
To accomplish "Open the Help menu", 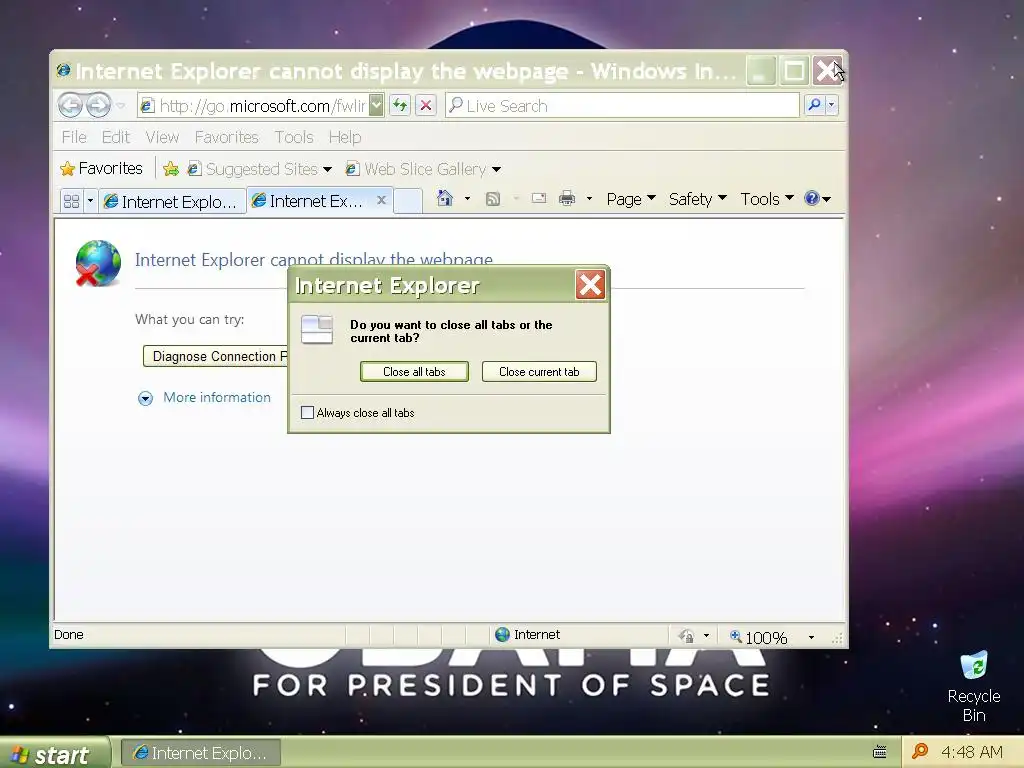I will pyautogui.click(x=345, y=137).
